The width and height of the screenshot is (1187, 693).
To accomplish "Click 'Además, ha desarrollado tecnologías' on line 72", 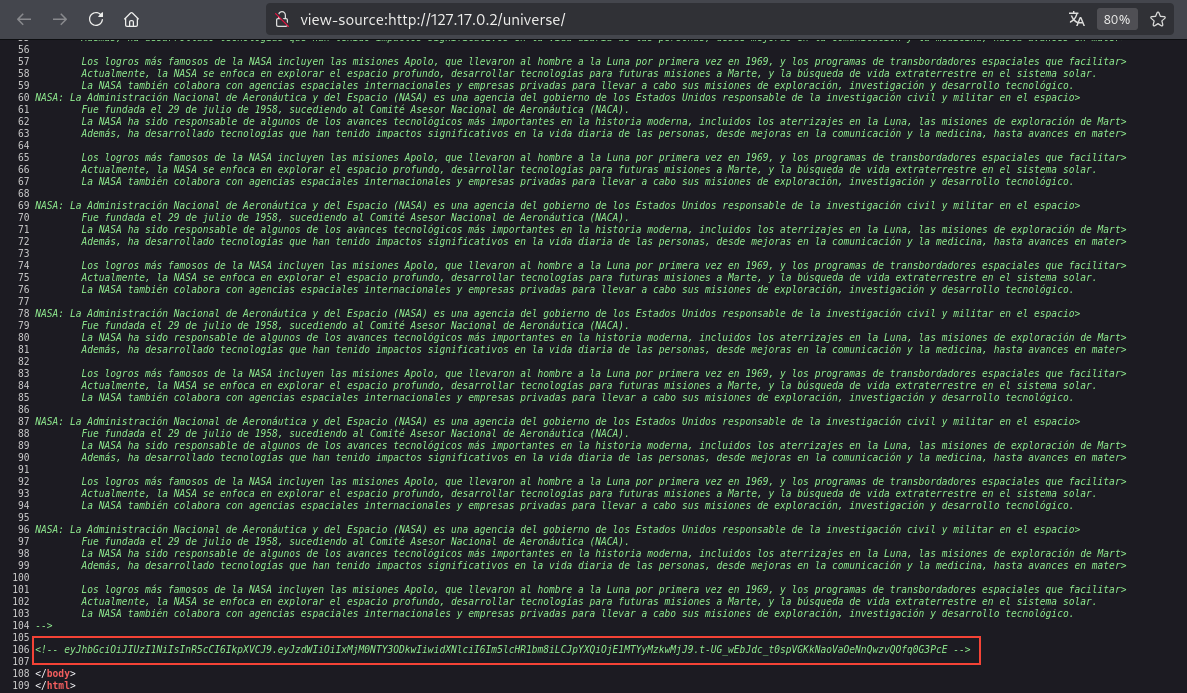I will pyautogui.click(x=182, y=242).
